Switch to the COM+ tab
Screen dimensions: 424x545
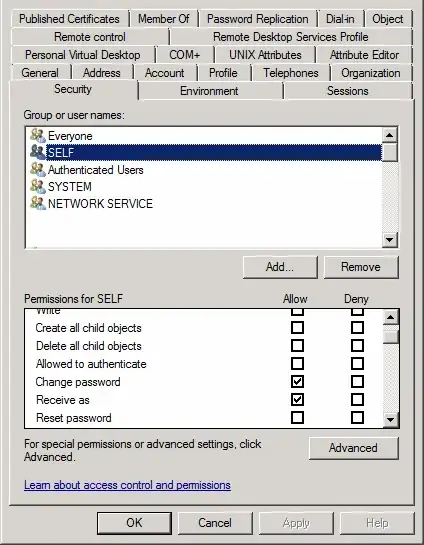(185, 55)
